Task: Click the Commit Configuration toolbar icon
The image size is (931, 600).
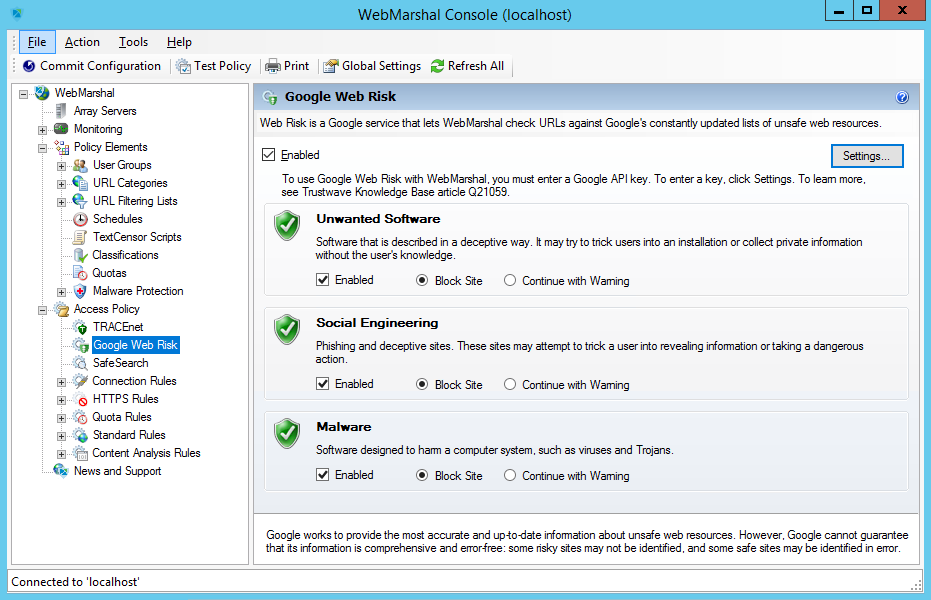Action: 29,66
